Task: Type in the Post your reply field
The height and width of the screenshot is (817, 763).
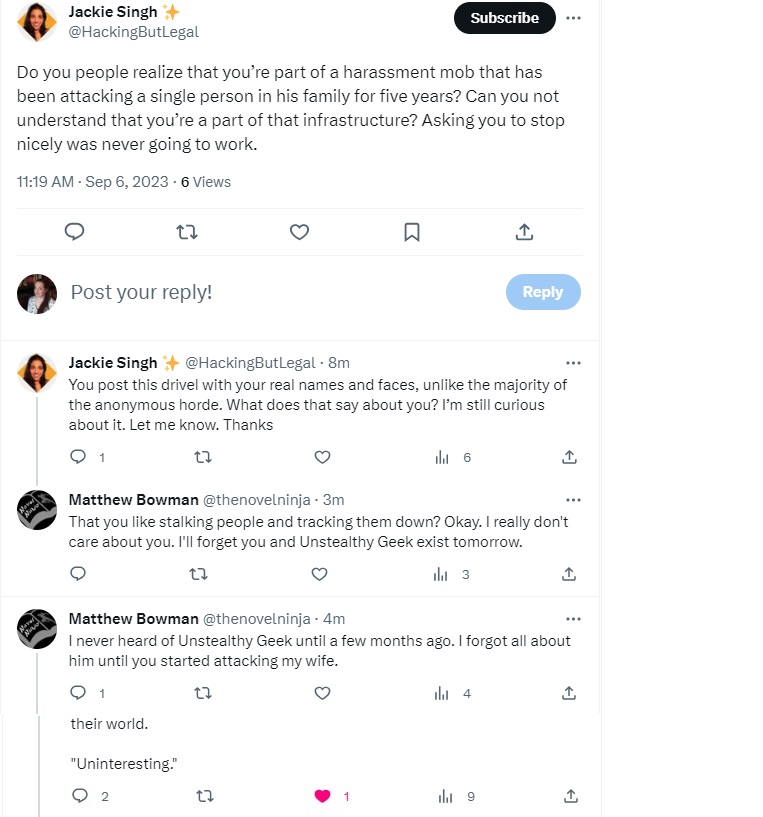Action: [x=280, y=292]
